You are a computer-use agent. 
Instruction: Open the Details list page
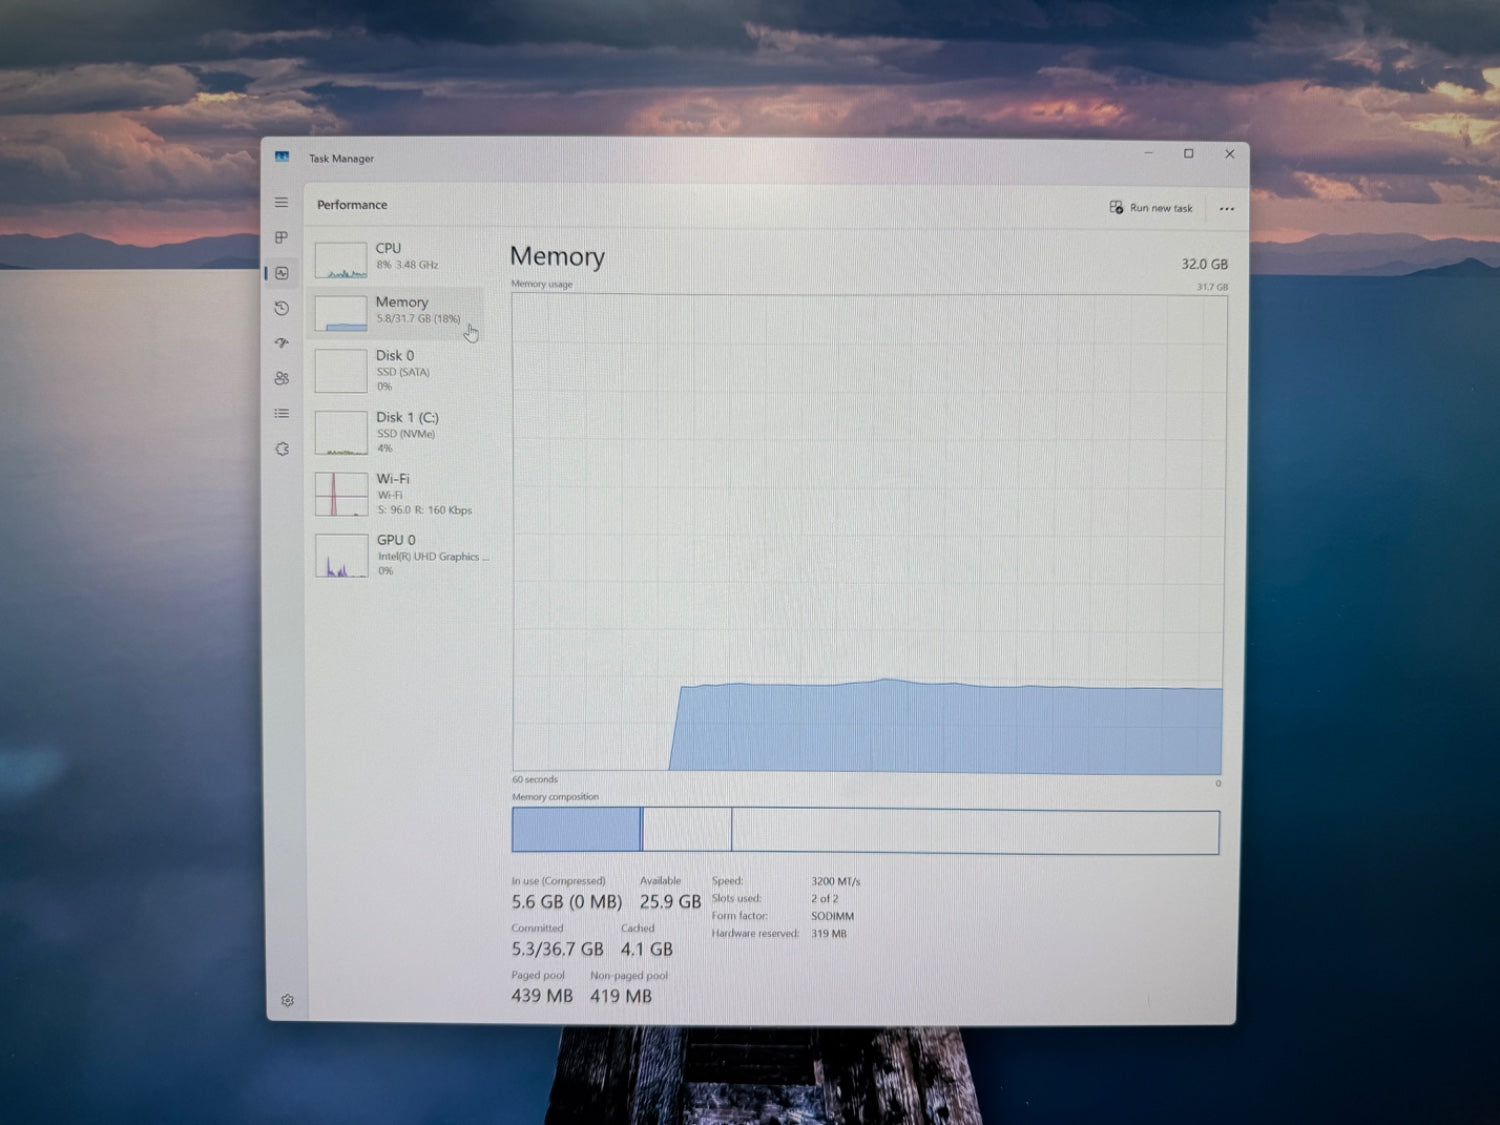pyautogui.click(x=282, y=414)
